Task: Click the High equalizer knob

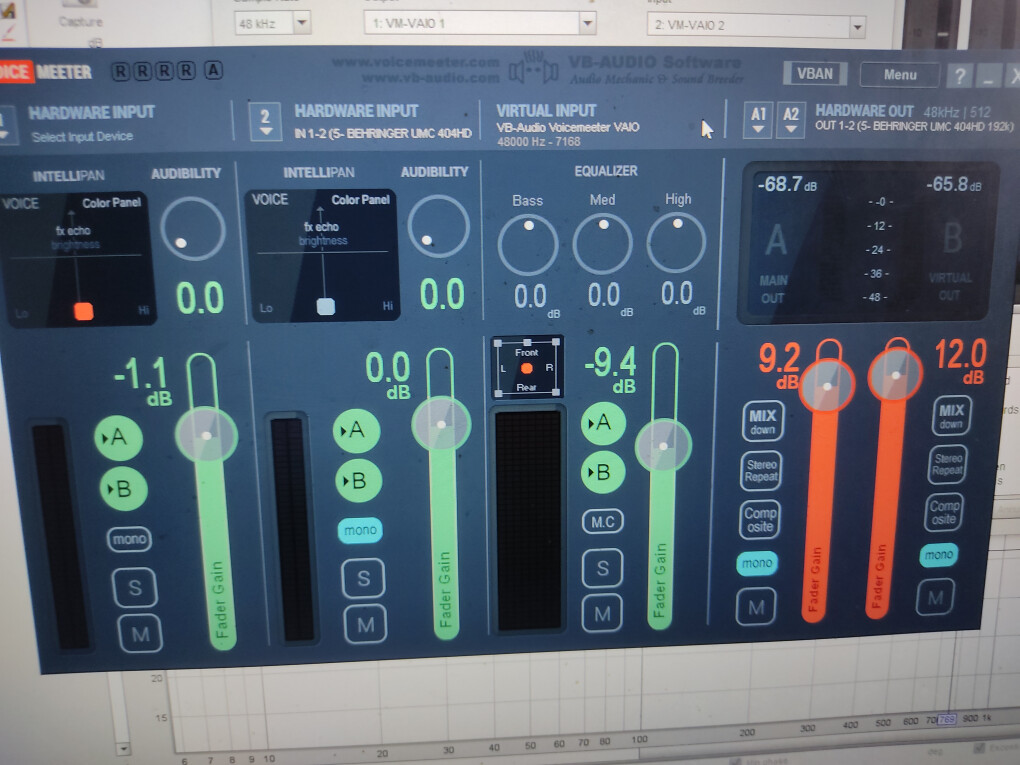Action: pyautogui.click(x=676, y=242)
